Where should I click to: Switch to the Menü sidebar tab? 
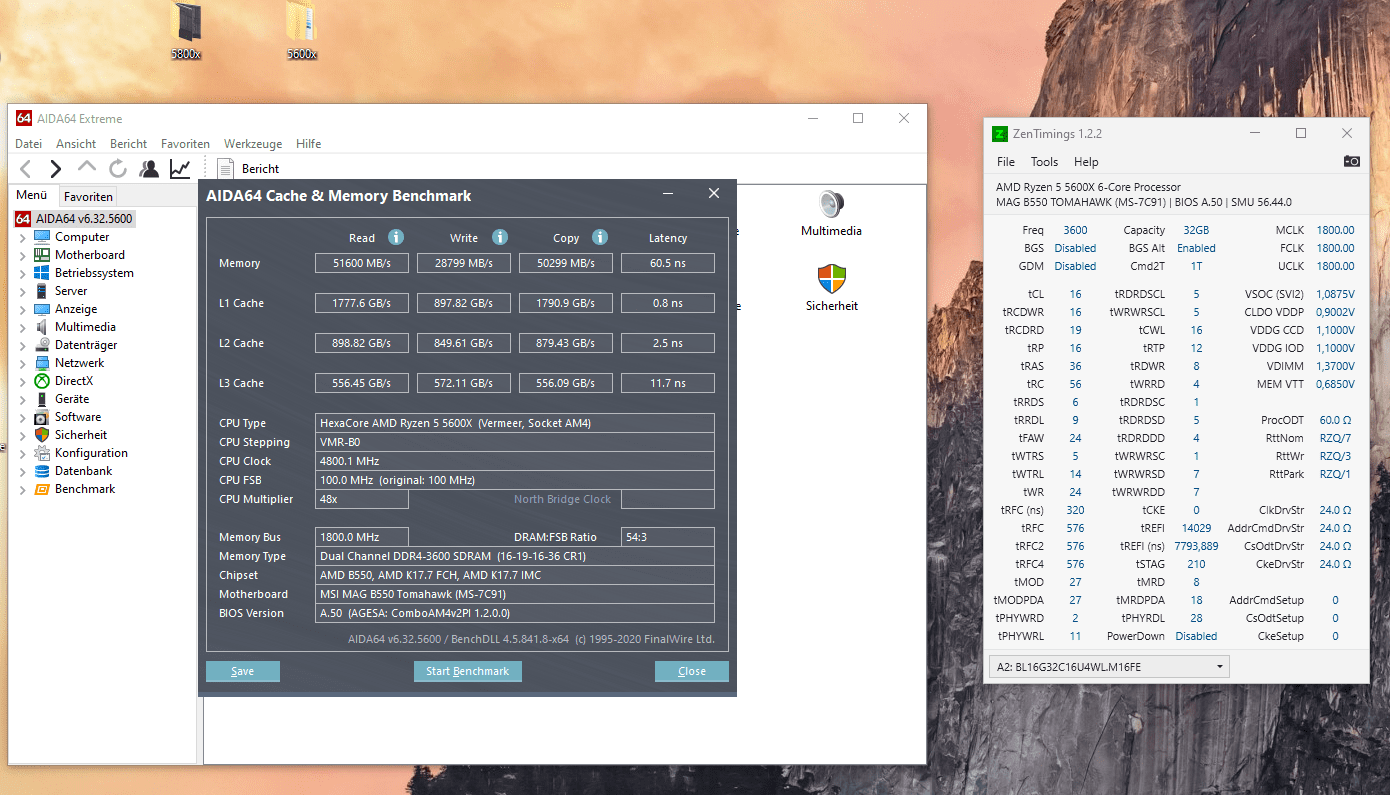[x=32, y=195]
